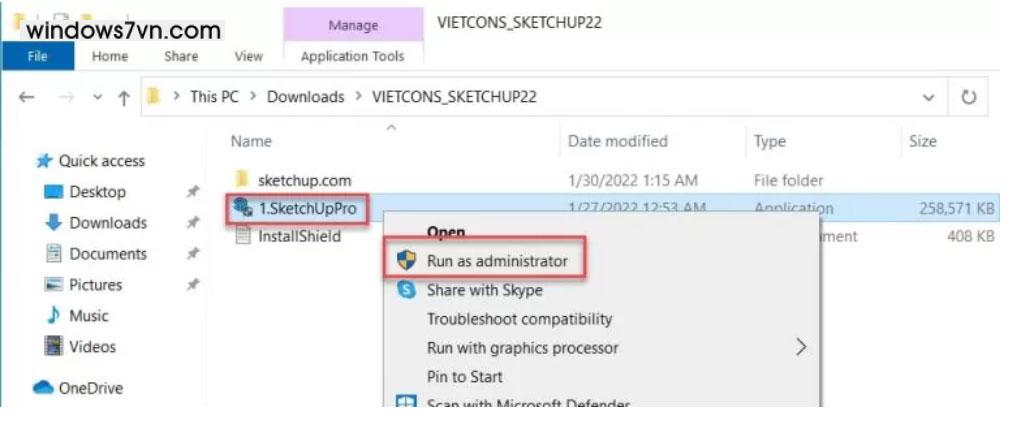The image size is (1029, 423).
Task: Open the File ribbon tab
Action: pyautogui.click(x=37, y=57)
